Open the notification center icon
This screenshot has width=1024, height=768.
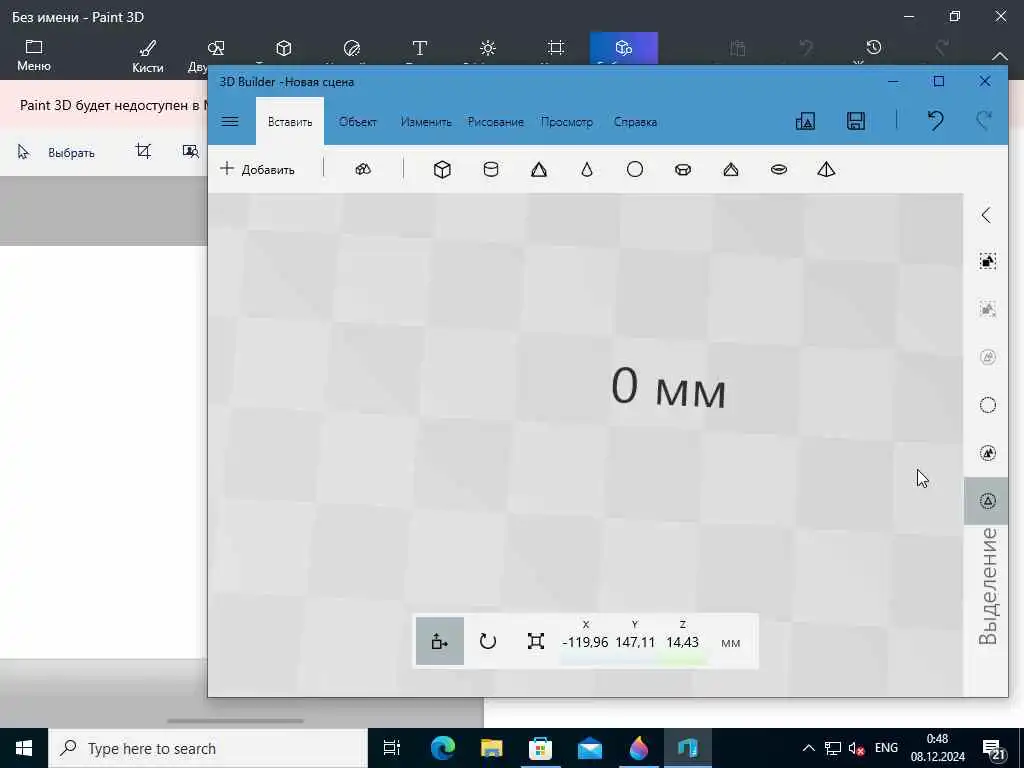(x=993, y=749)
